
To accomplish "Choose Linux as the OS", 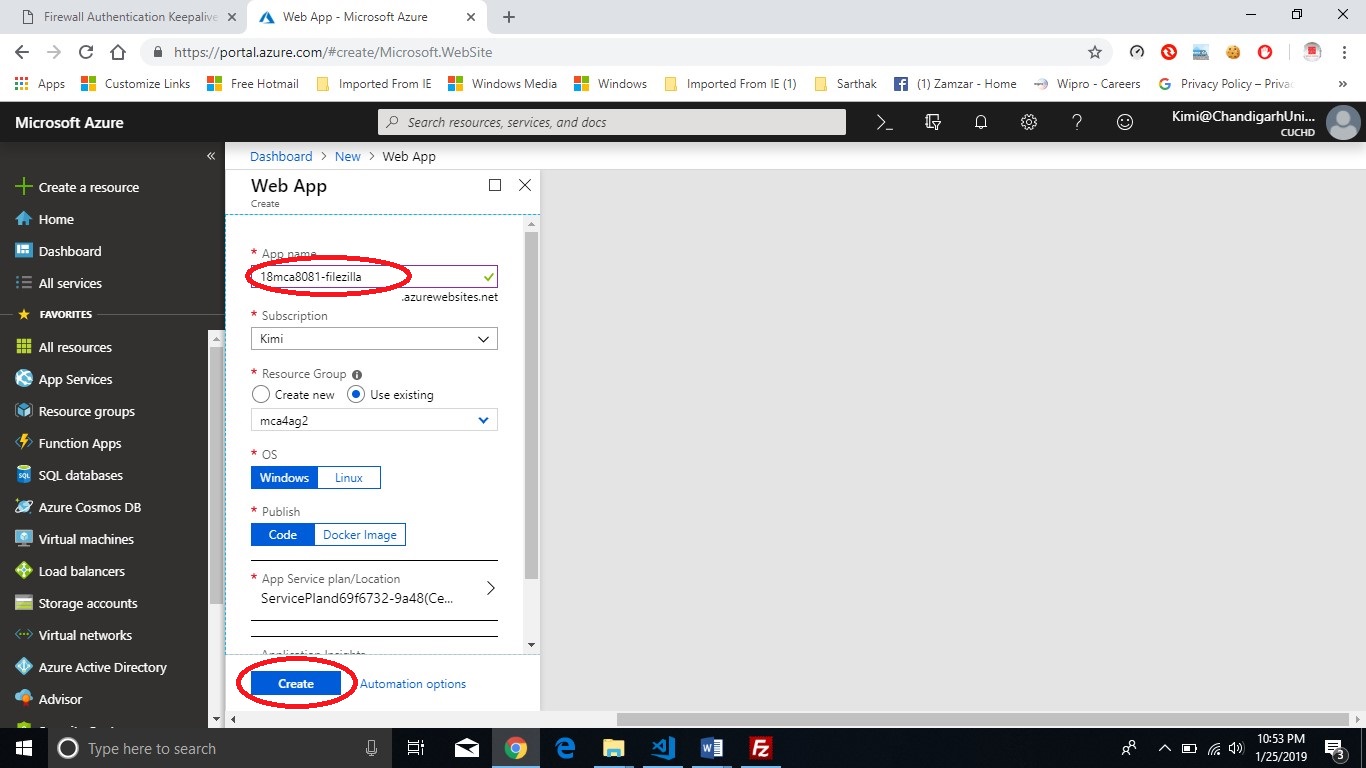I will point(349,478).
